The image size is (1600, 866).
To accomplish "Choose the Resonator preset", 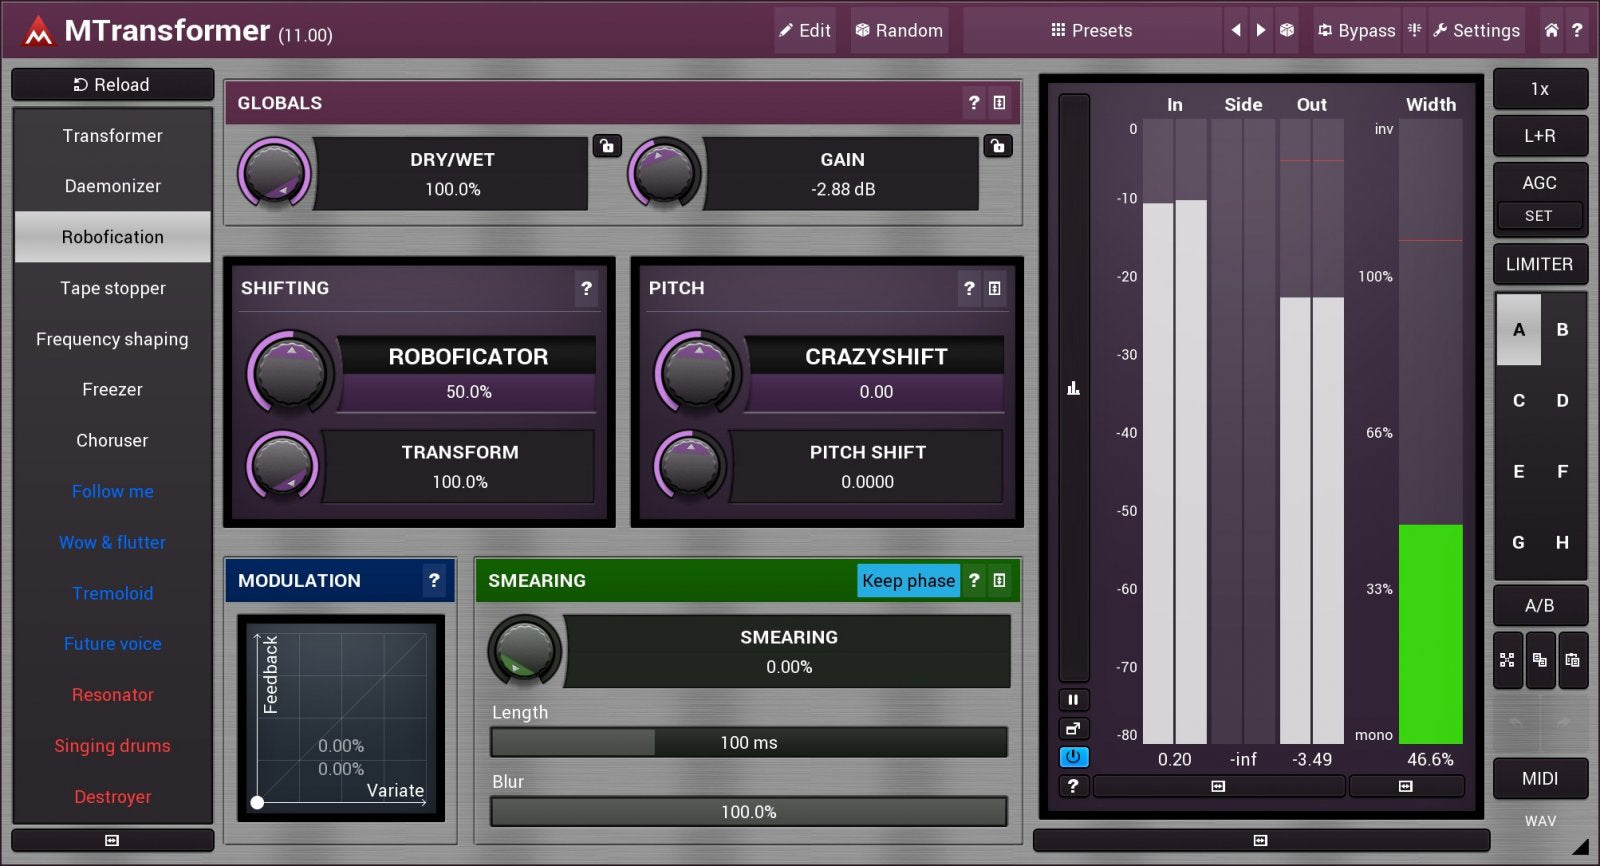I will 112,694.
